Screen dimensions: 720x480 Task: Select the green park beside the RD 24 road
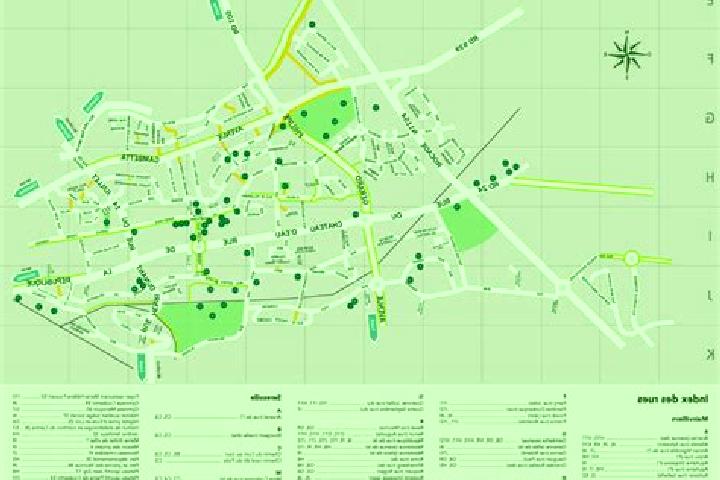click(x=469, y=226)
